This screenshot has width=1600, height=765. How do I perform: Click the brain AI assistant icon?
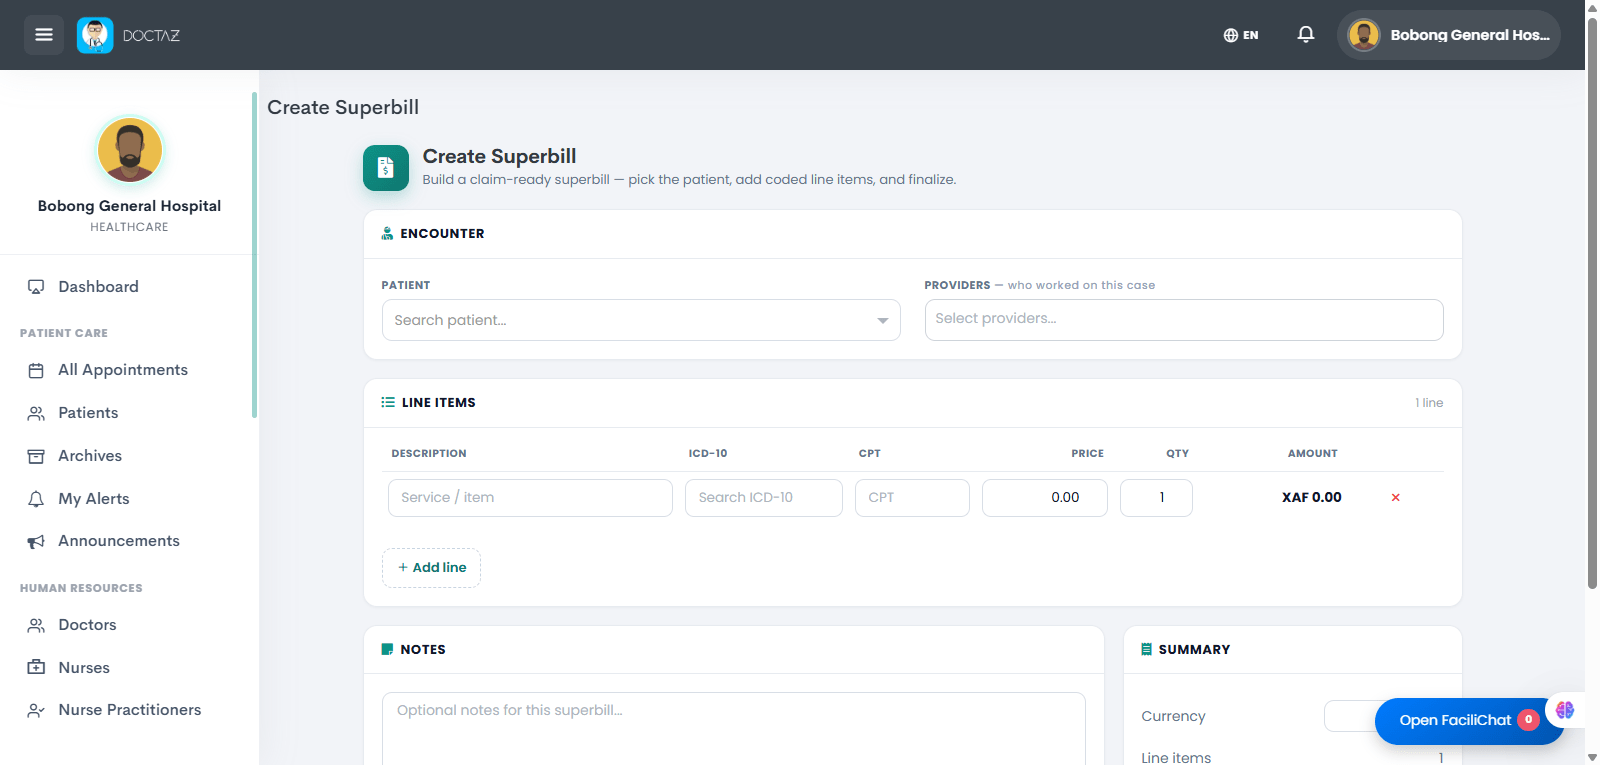[x=1565, y=710]
